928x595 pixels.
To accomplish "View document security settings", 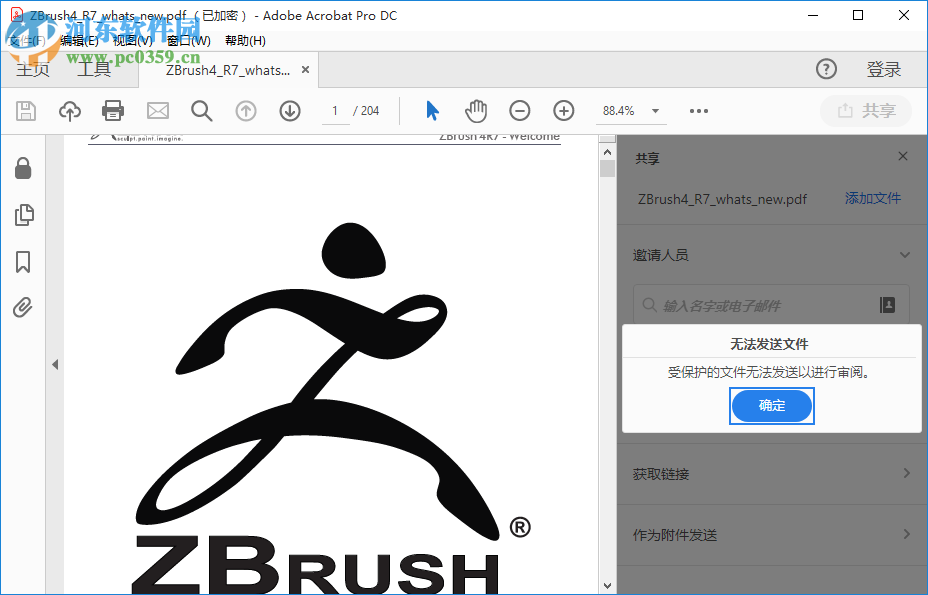I will click(x=23, y=169).
